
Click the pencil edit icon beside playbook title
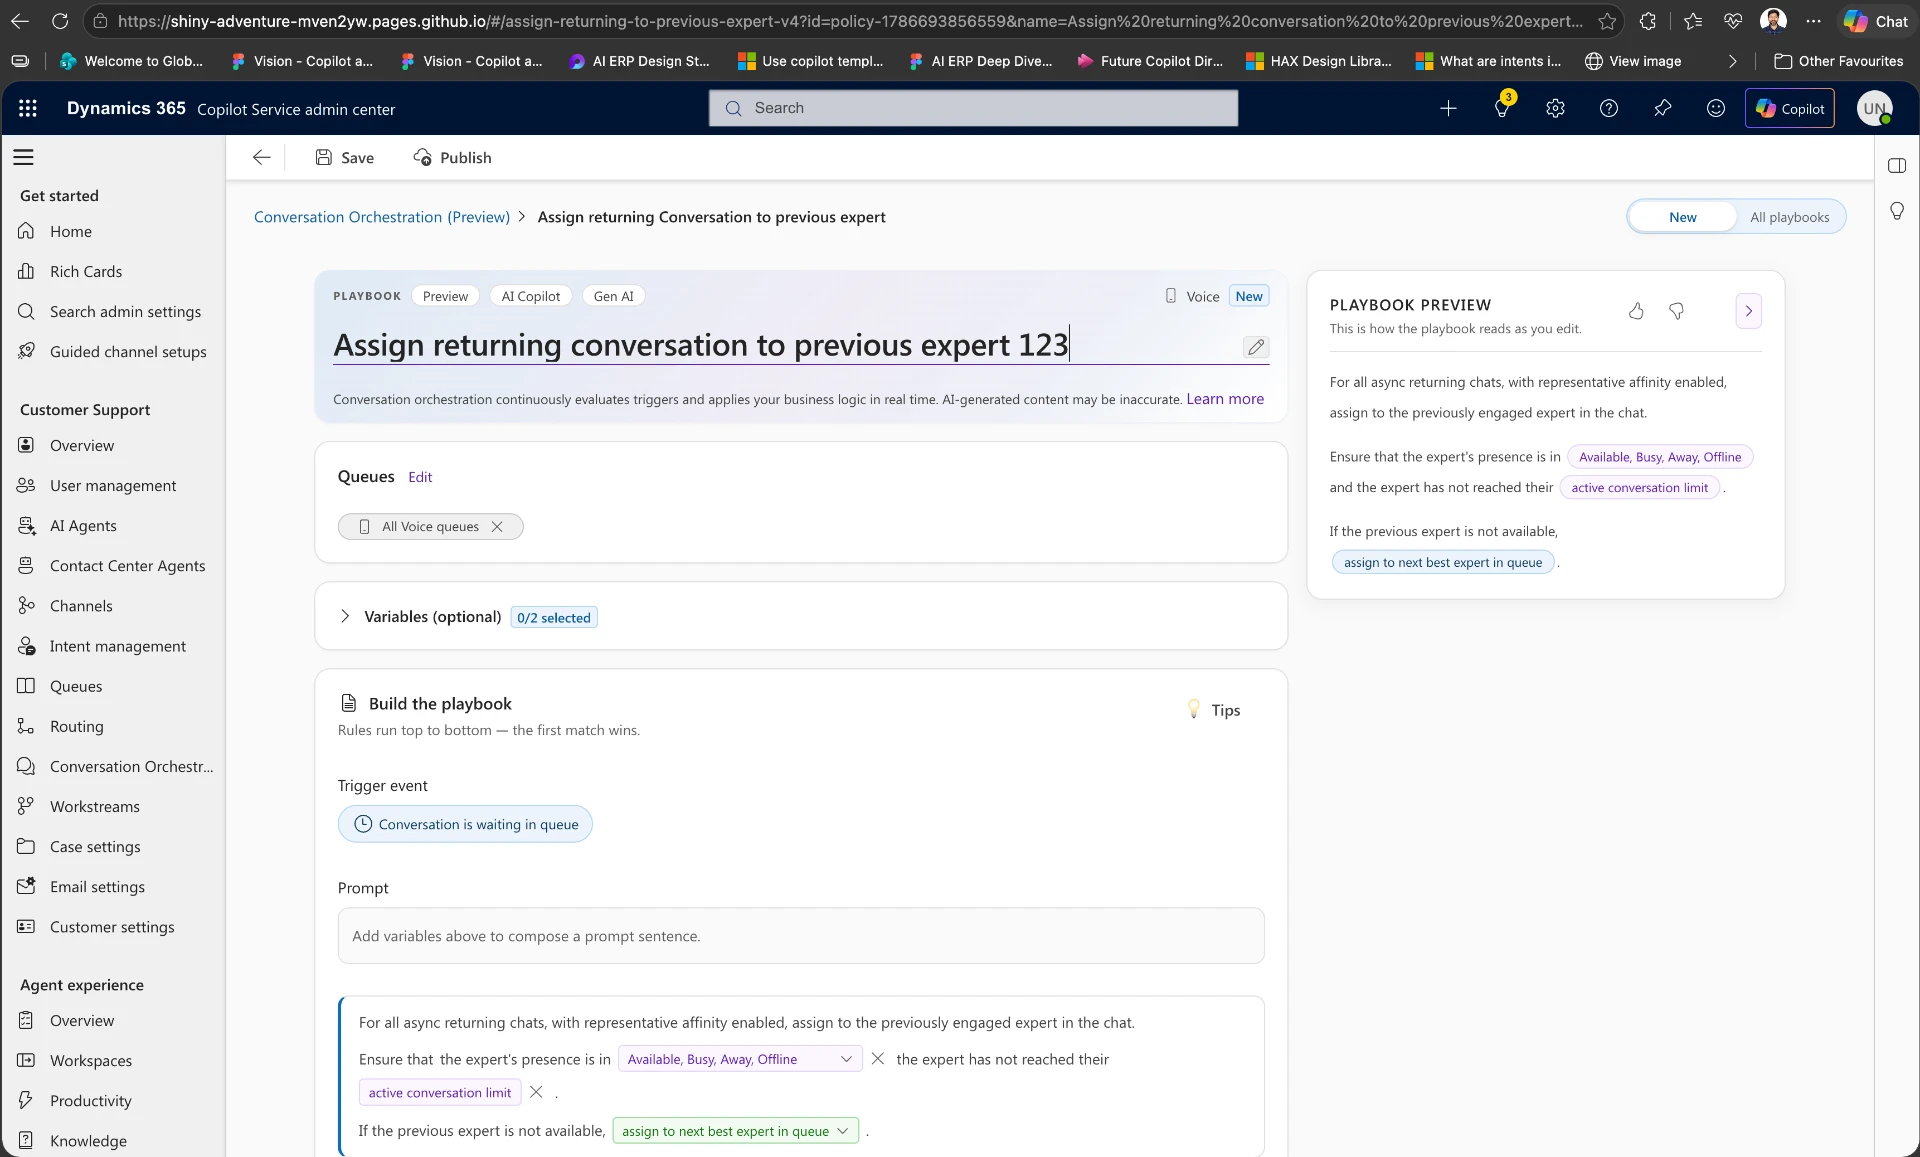point(1256,347)
